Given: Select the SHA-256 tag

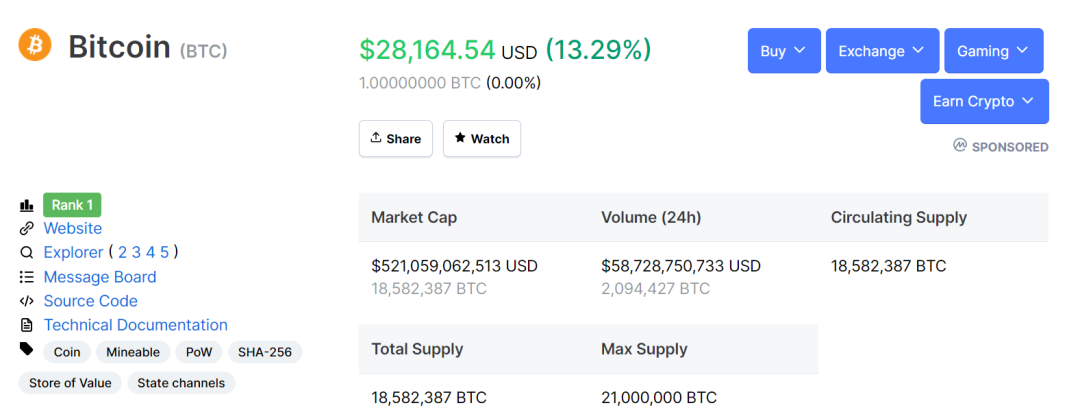Looking at the screenshot, I should [265, 352].
